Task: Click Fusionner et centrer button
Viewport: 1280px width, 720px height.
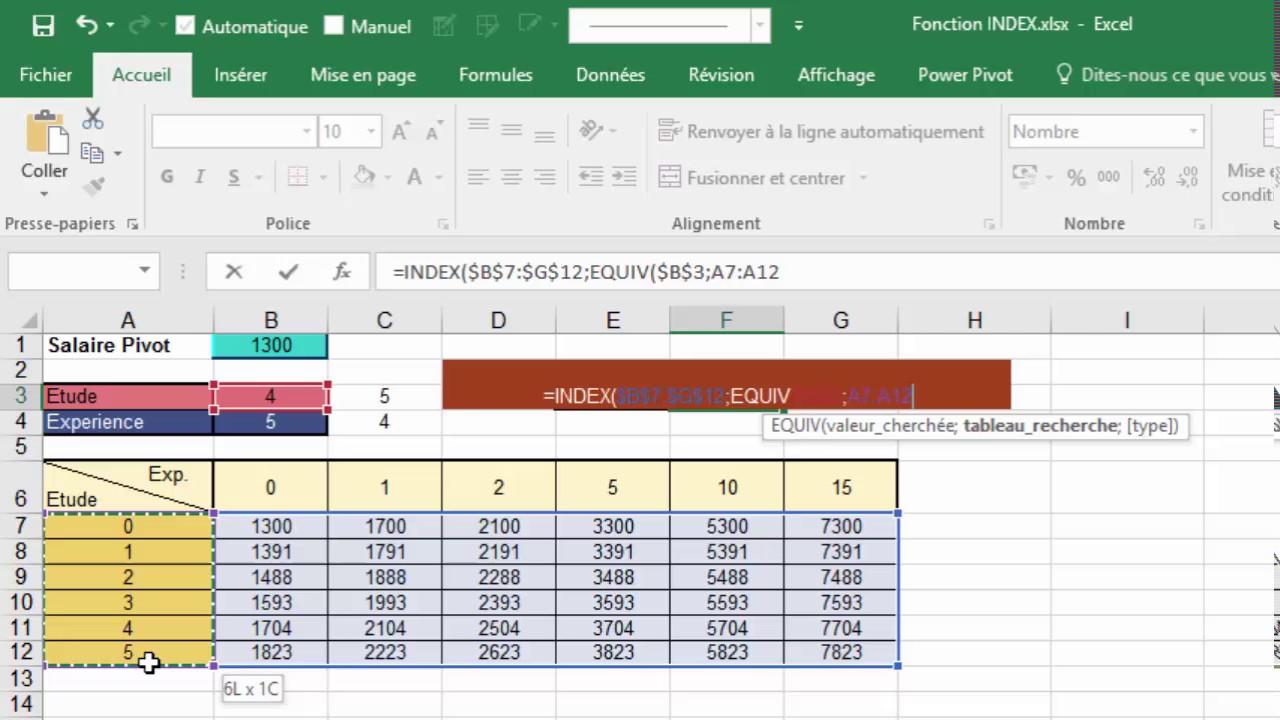Action: [752, 178]
